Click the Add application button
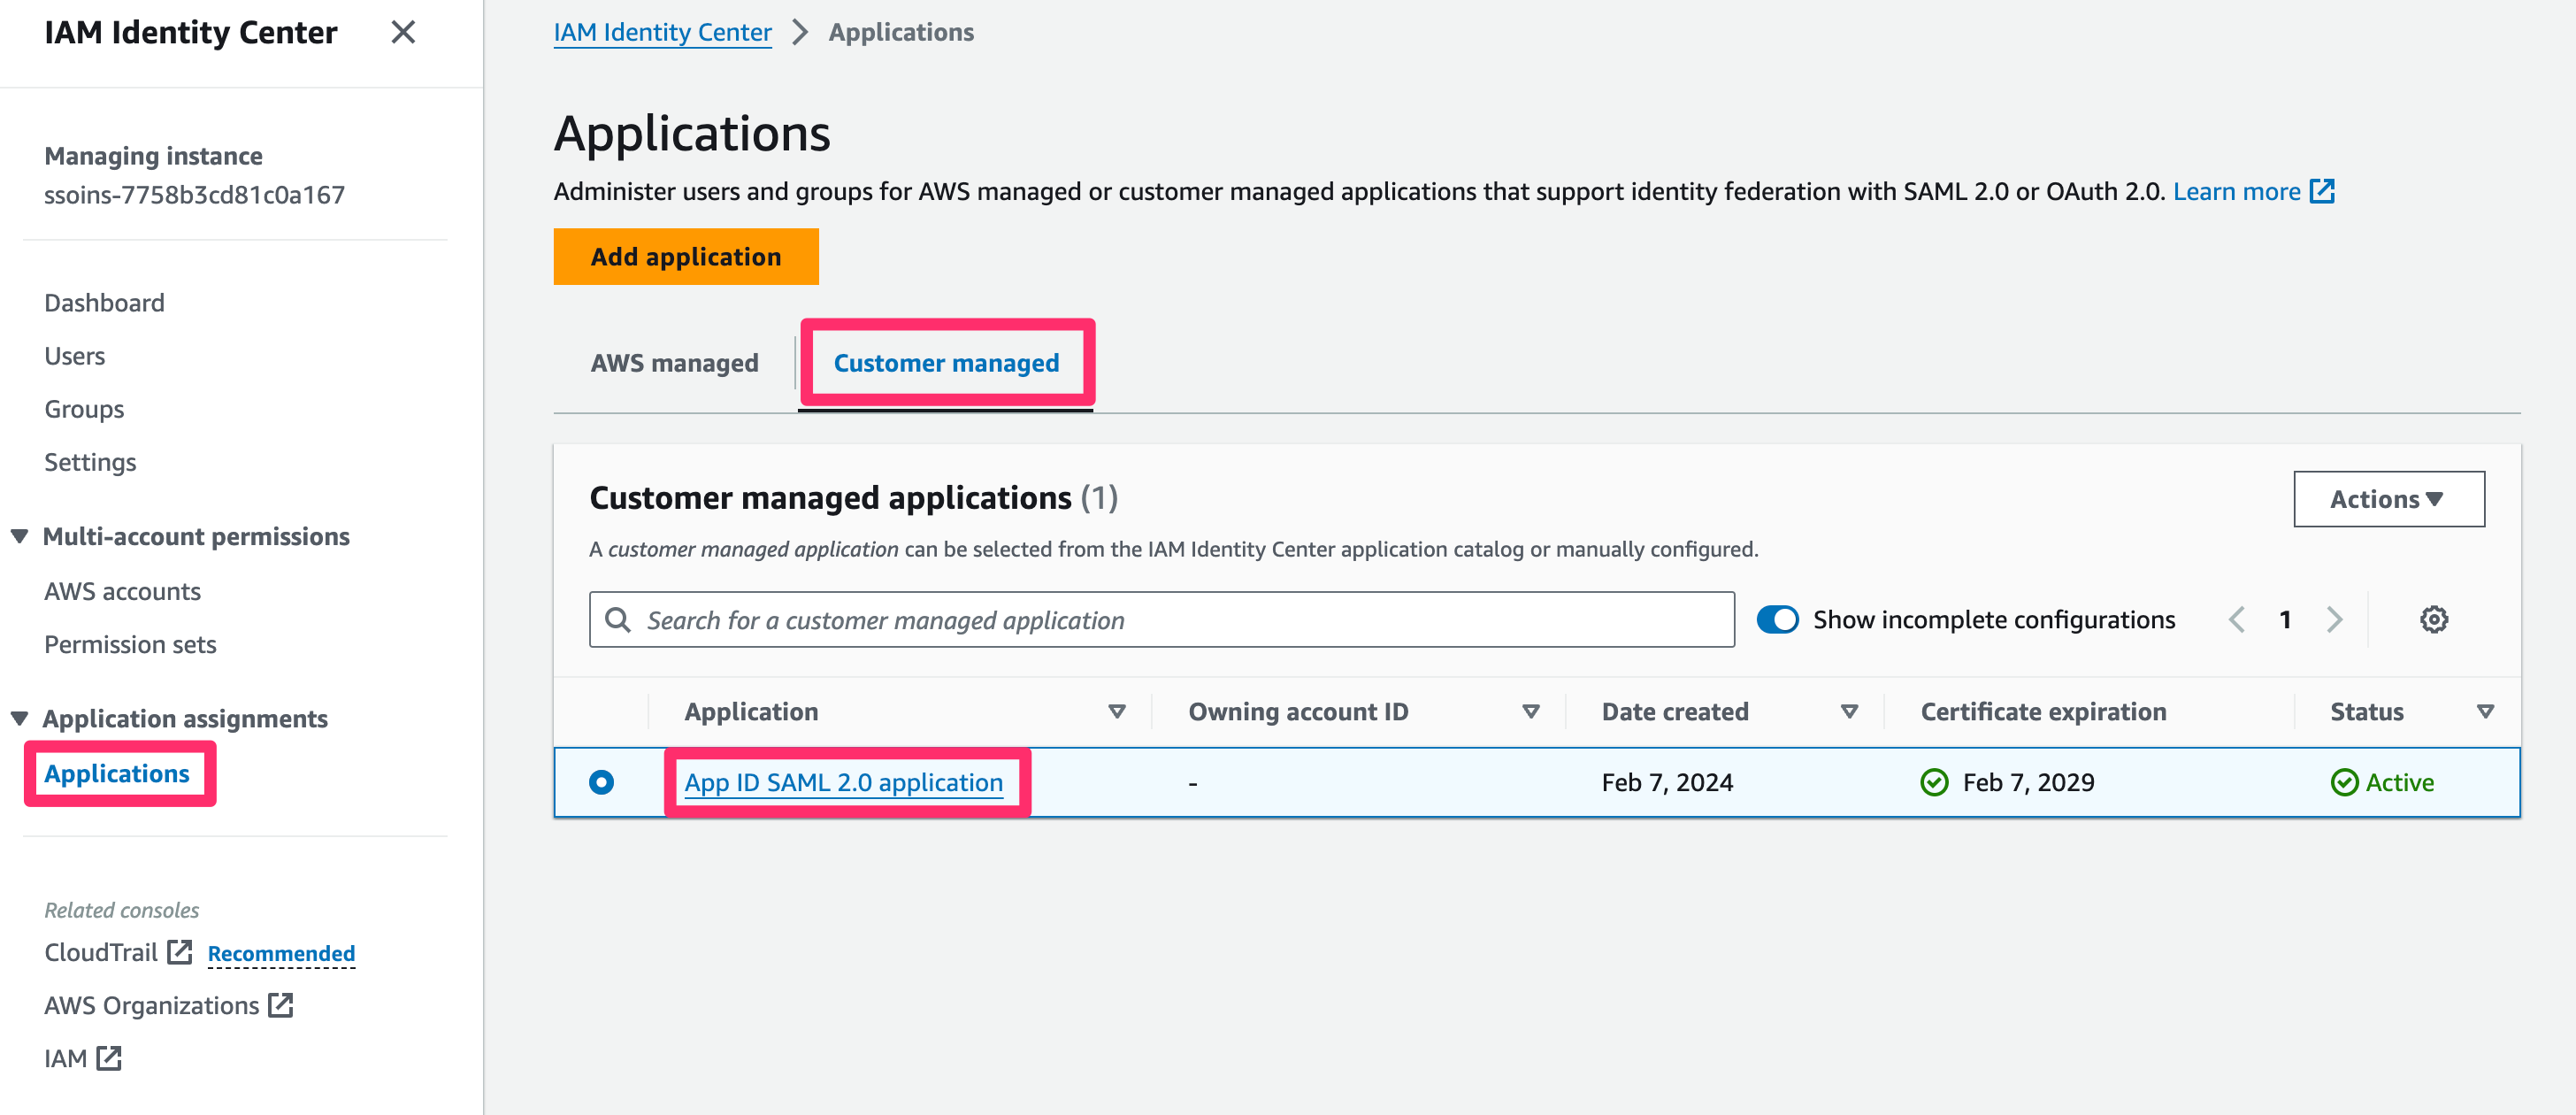 tap(686, 257)
